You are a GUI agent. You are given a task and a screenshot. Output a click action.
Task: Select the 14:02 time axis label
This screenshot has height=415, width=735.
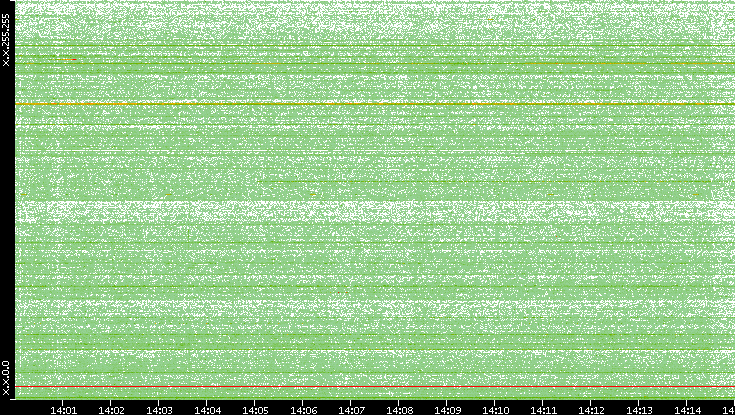tap(111, 410)
